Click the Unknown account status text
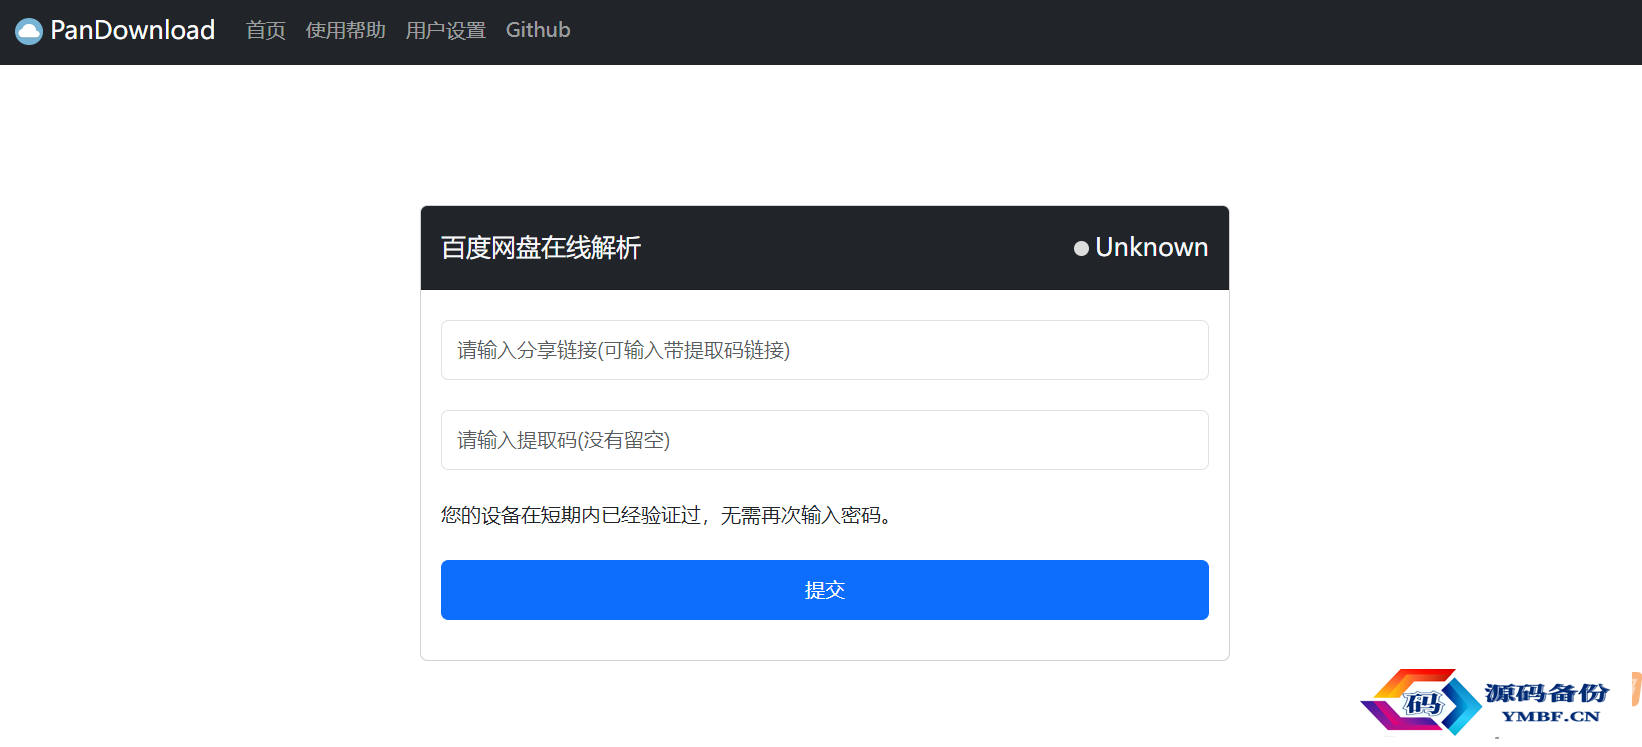 click(1152, 247)
